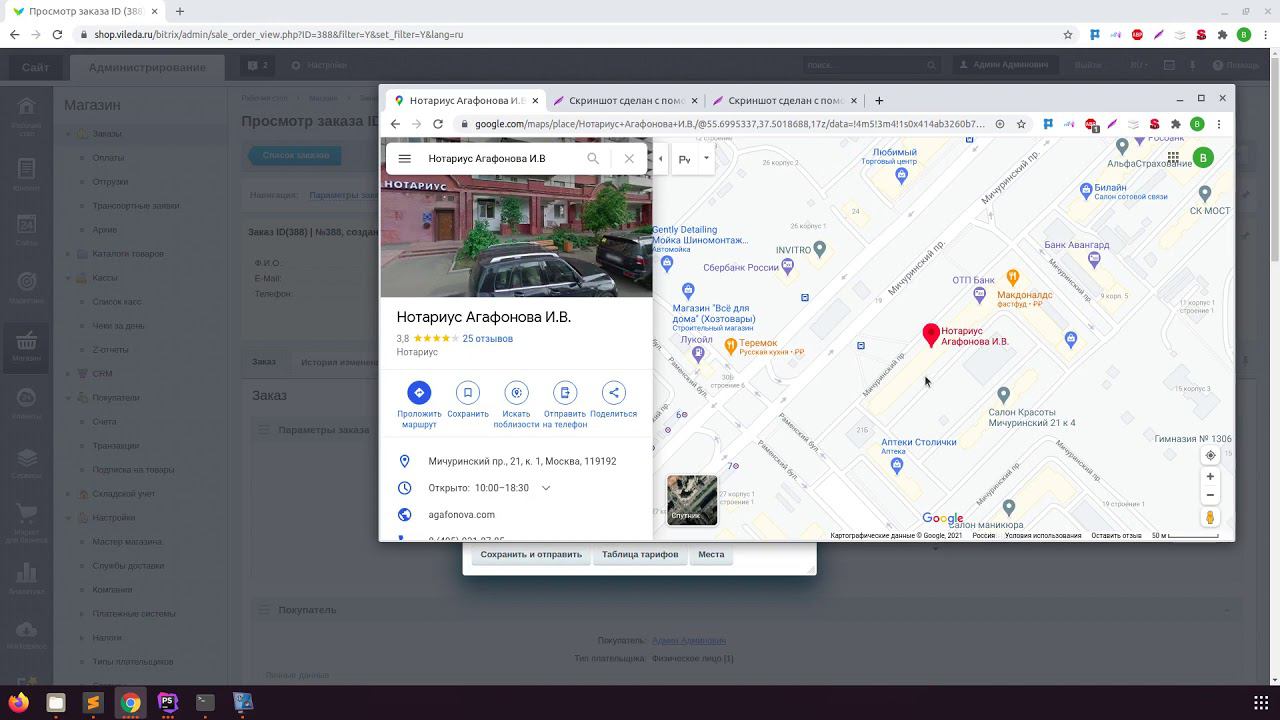Click the Сбербанк России map marker
This screenshot has height=720, width=1280.
(x=788, y=265)
